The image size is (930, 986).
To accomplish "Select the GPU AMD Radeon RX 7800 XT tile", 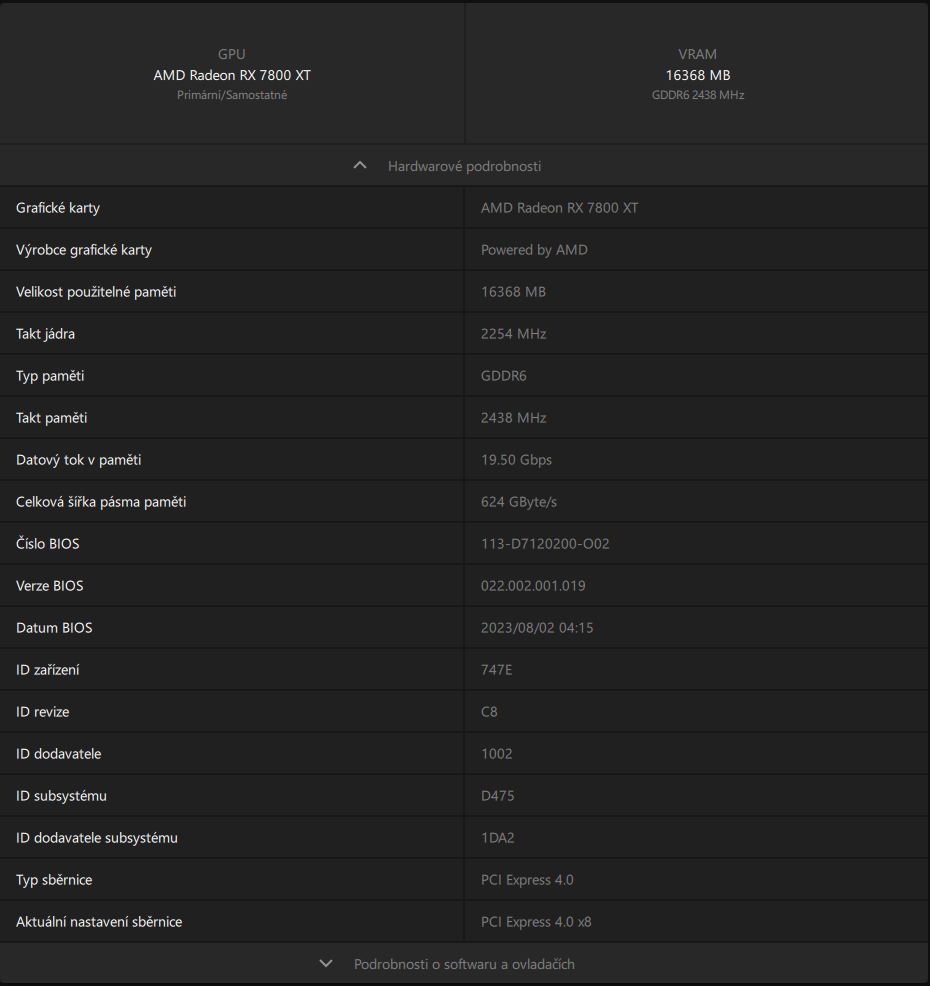I will (x=232, y=74).
